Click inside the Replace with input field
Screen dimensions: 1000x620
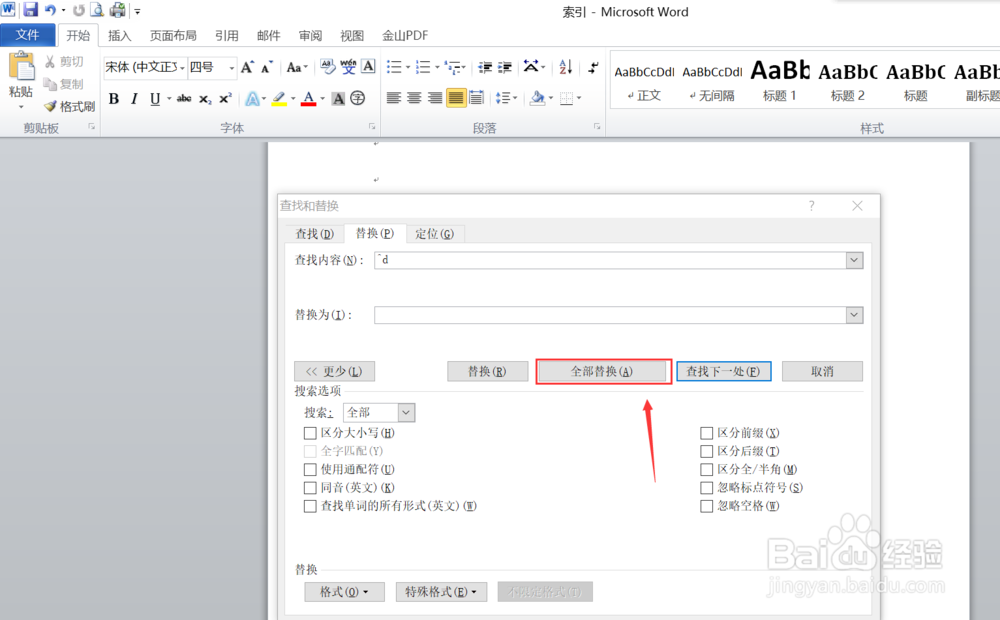tap(610, 315)
